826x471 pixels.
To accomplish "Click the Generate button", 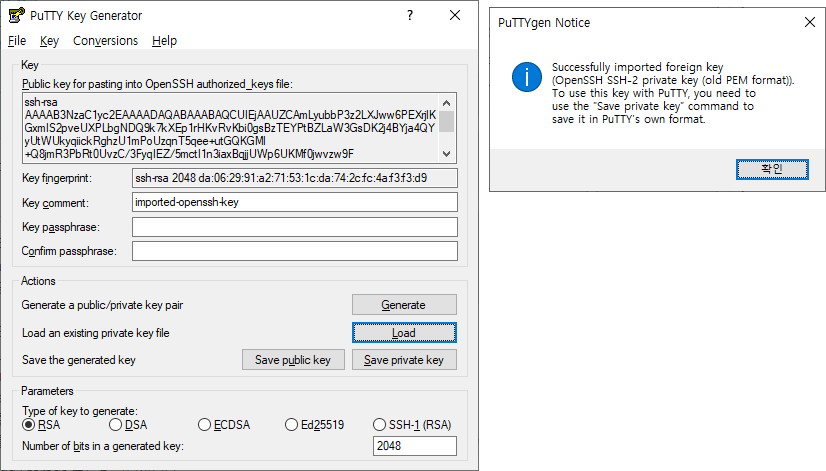I will pyautogui.click(x=404, y=305).
